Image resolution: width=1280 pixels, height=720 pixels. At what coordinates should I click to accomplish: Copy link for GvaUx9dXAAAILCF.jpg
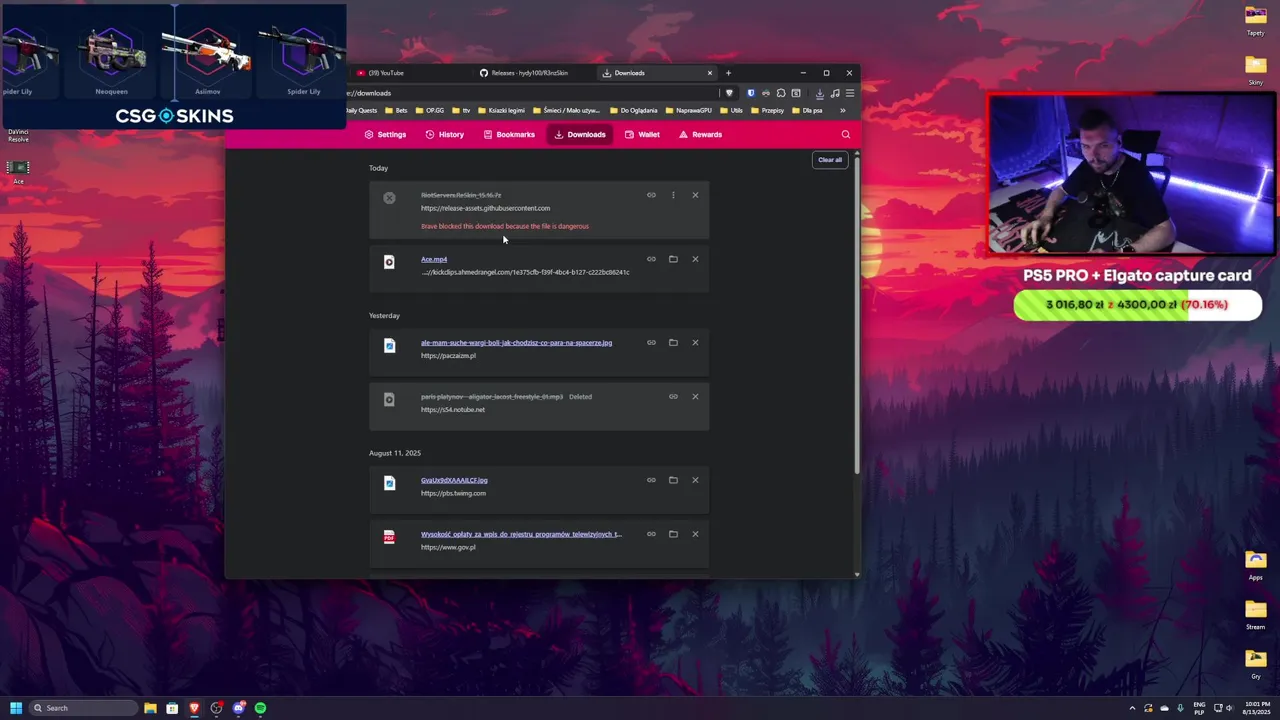[651, 480]
